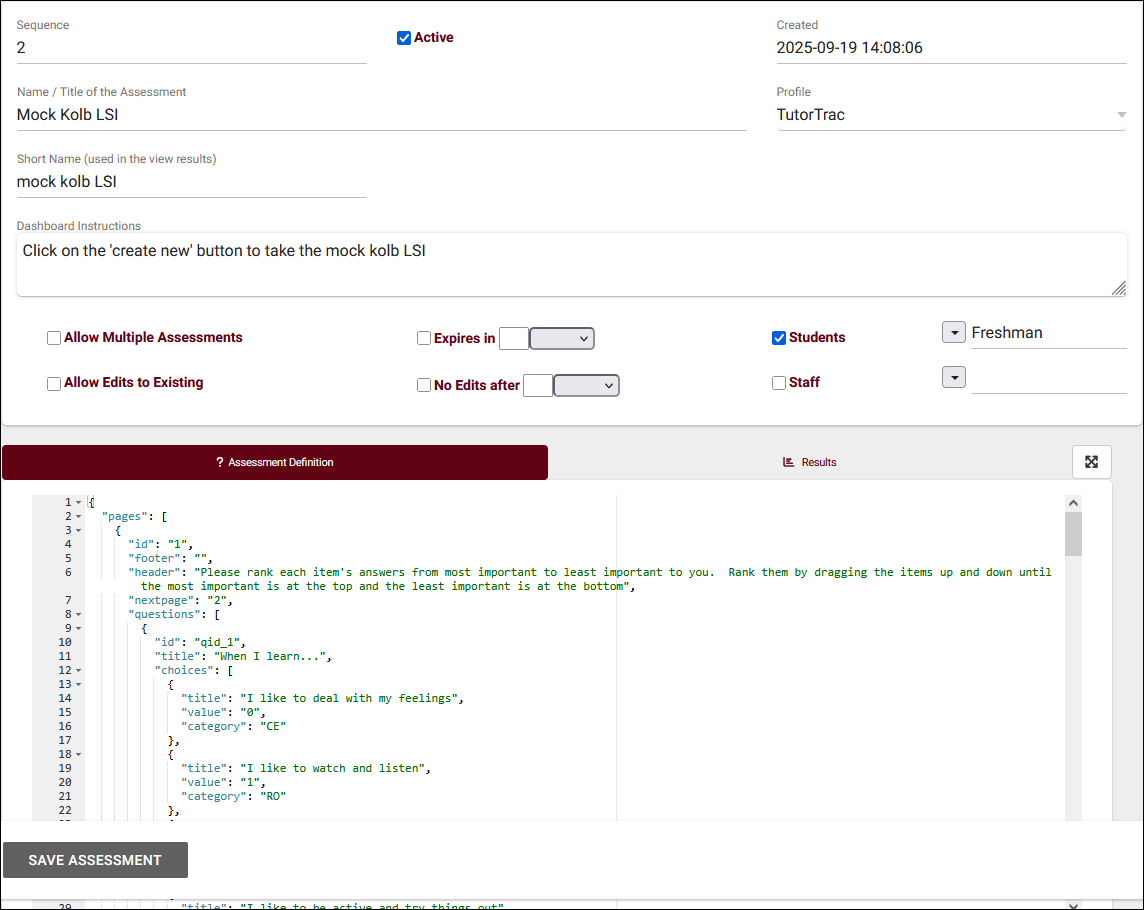
Task: Enable Allow Multiple Assessments
Action: tap(54, 338)
